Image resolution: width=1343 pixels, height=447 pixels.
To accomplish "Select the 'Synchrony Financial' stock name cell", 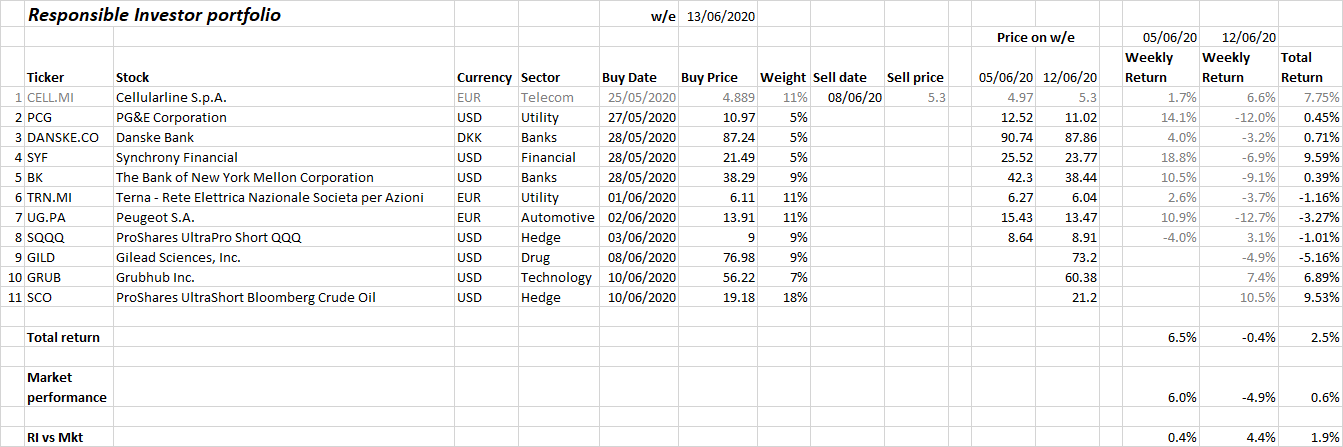I will tap(175, 157).
